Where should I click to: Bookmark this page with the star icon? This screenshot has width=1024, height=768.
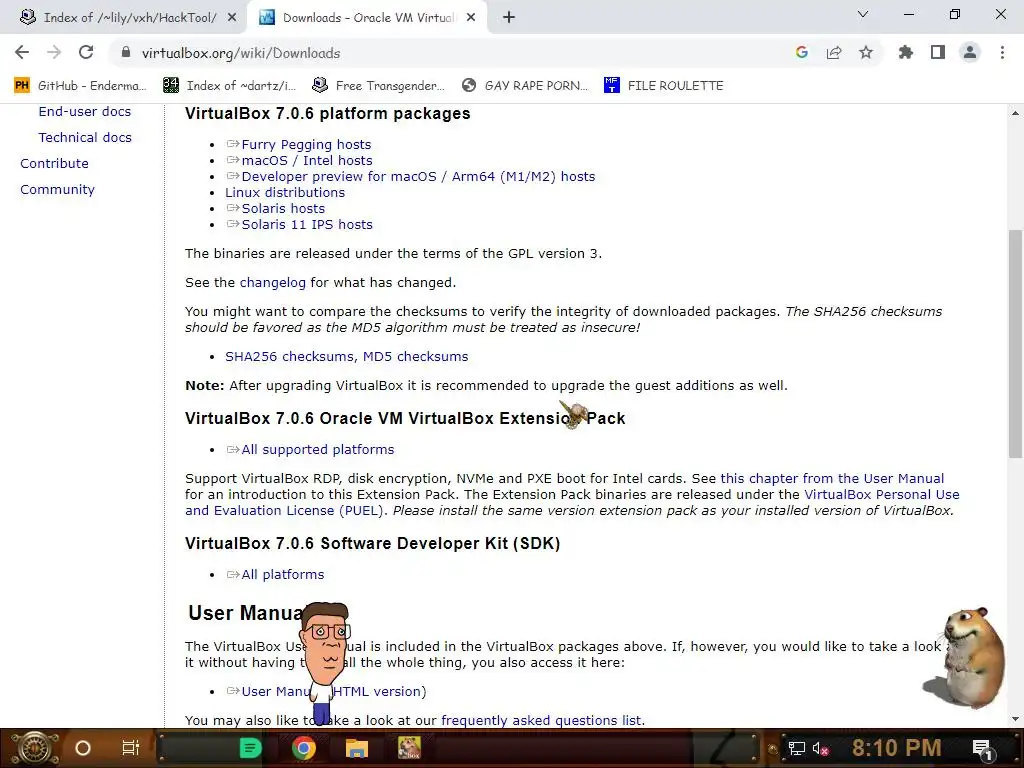tap(866, 52)
